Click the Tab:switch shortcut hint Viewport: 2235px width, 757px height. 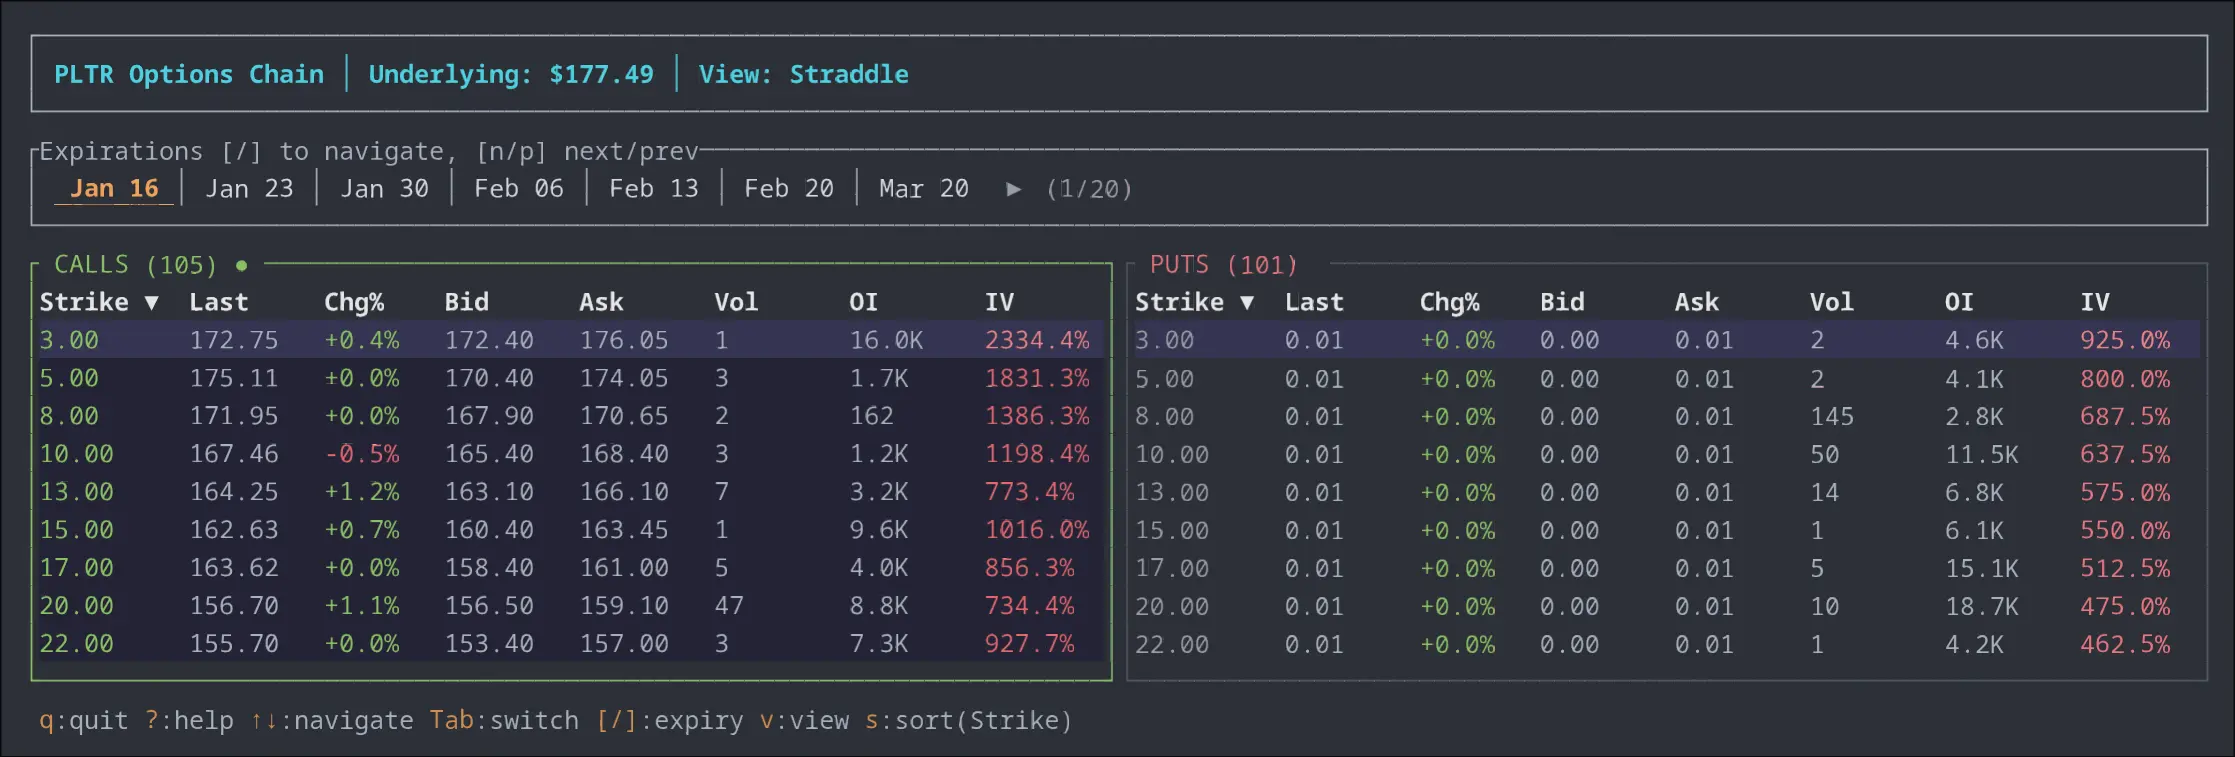click(504, 720)
